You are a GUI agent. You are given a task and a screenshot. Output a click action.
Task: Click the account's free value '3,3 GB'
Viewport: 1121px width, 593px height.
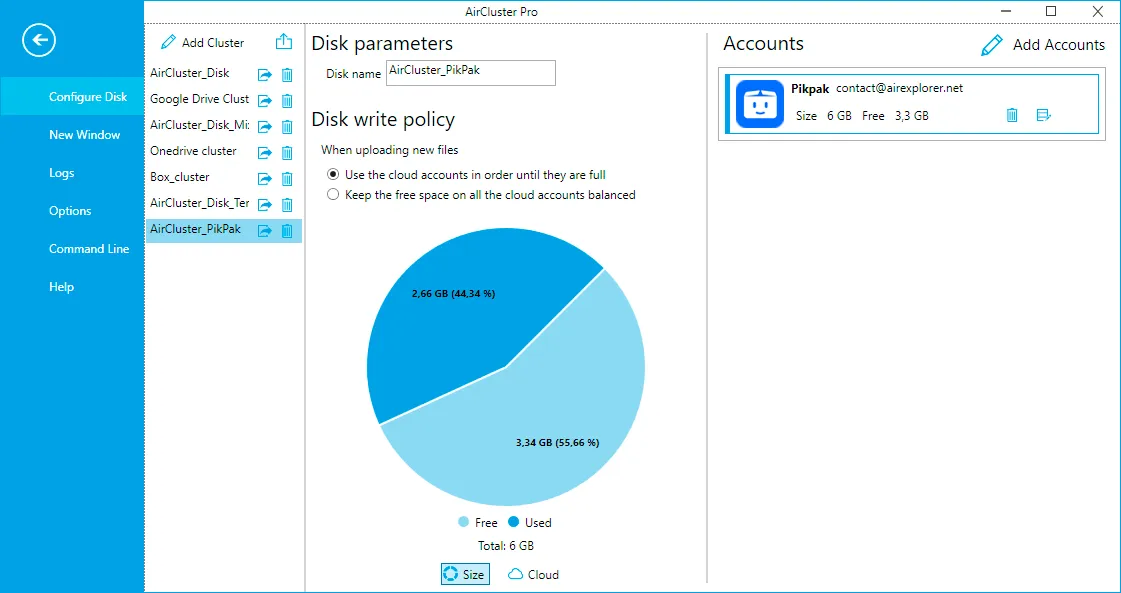[x=912, y=116]
